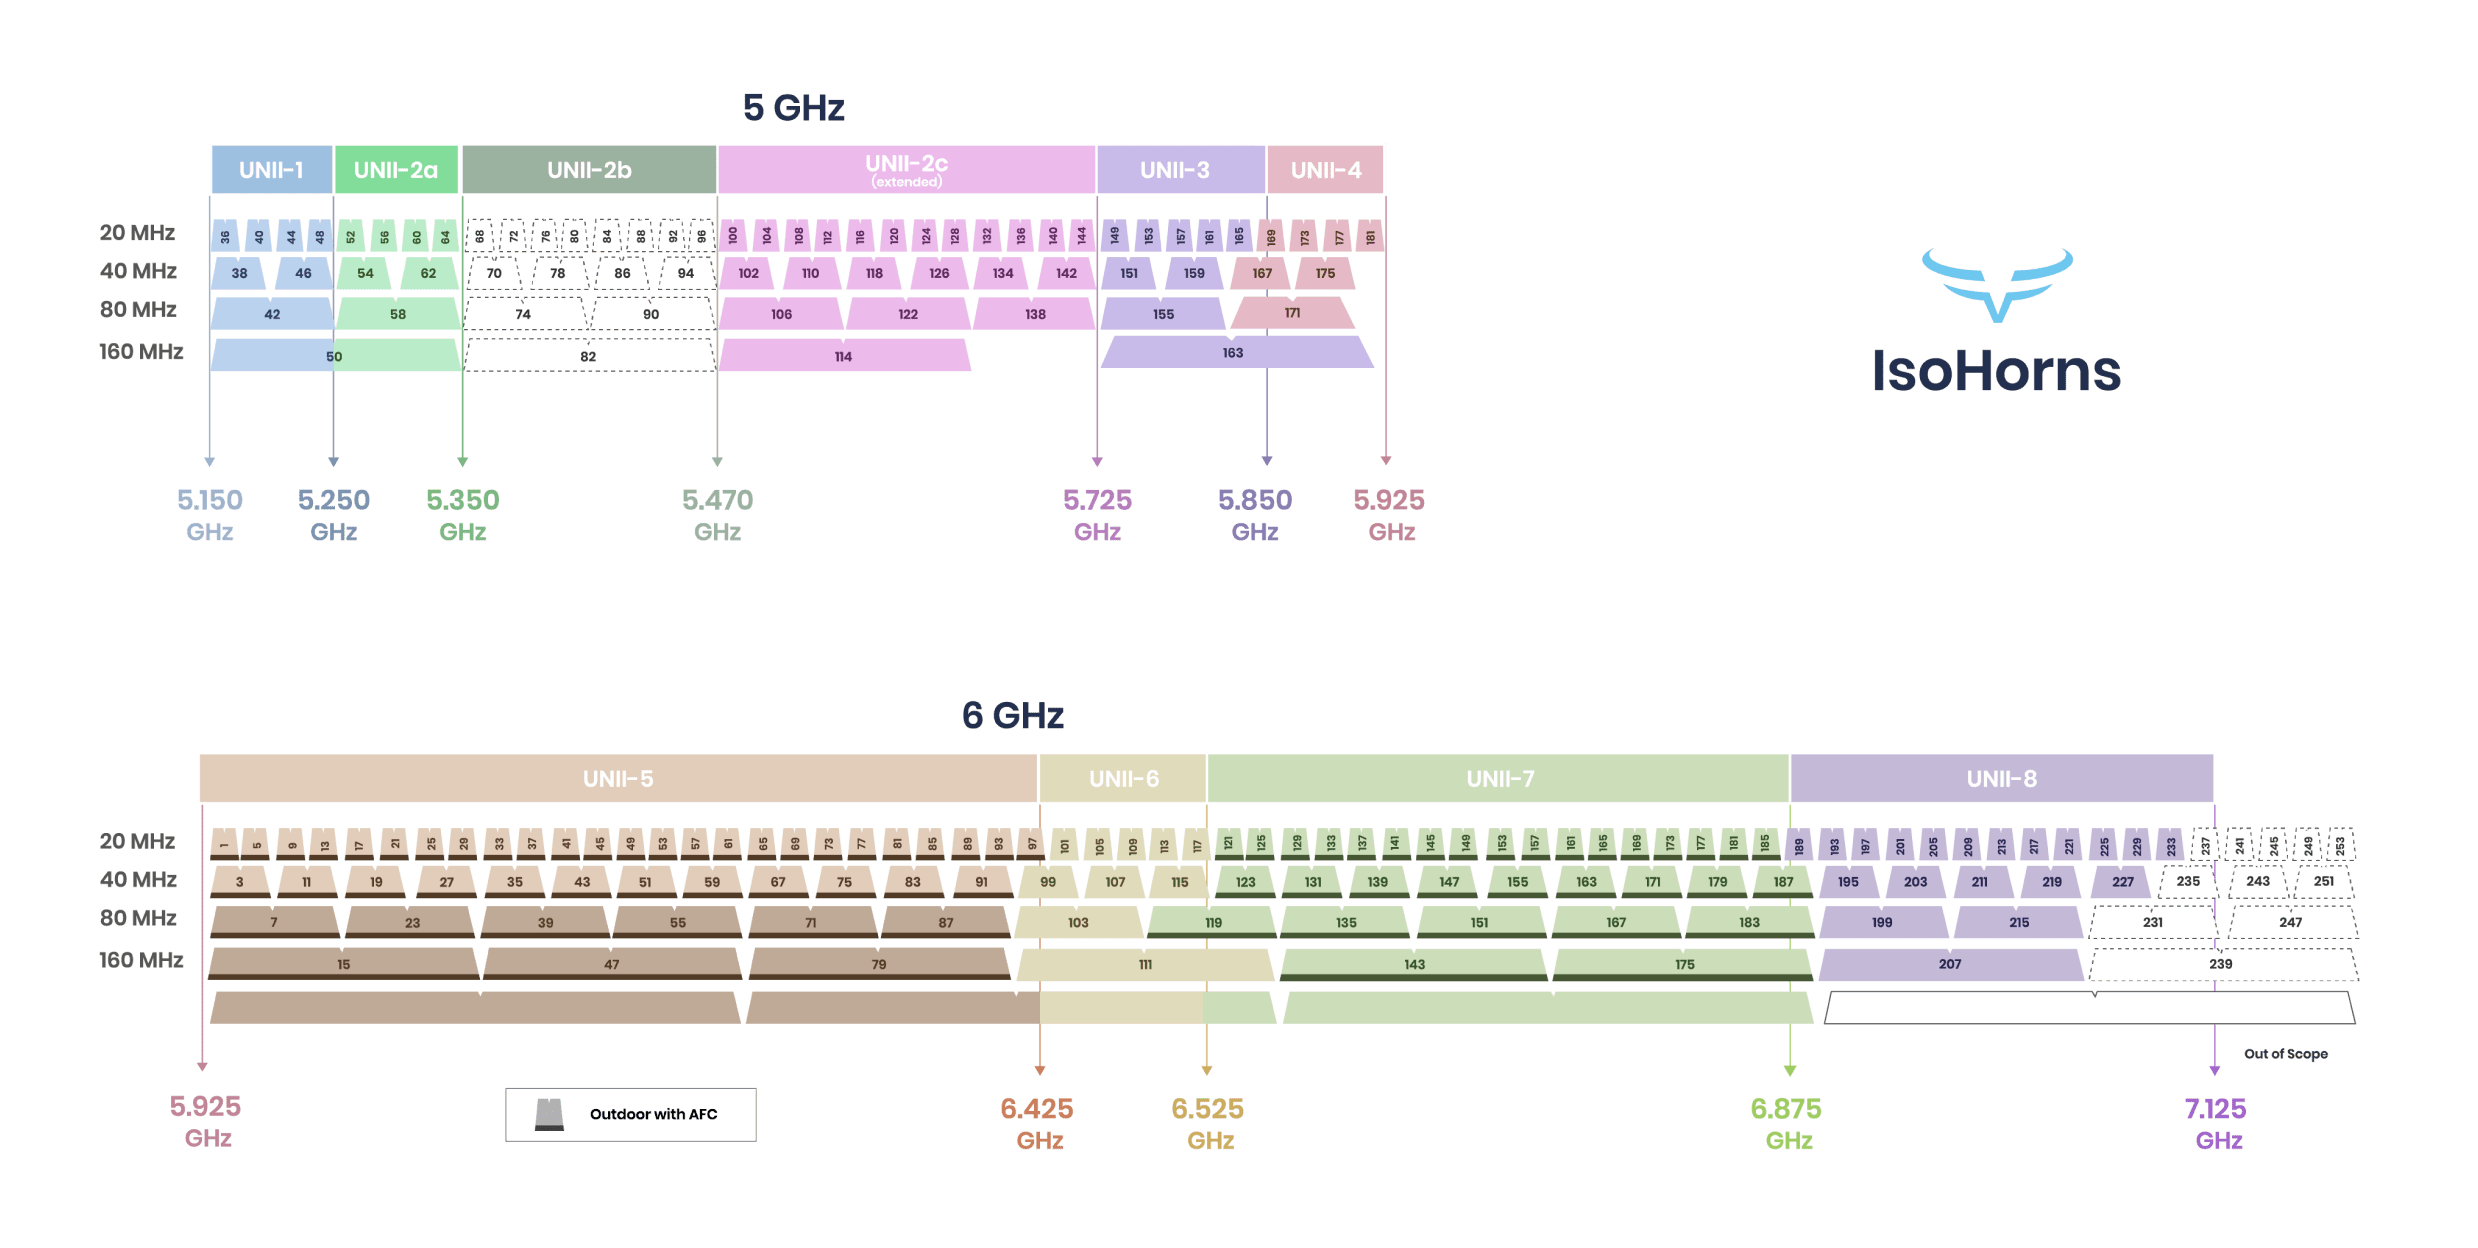This screenshot has height=1248, width=2478.
Task: Click the IsoHorns blue horns logo icon
Action: pos(1997,285)
